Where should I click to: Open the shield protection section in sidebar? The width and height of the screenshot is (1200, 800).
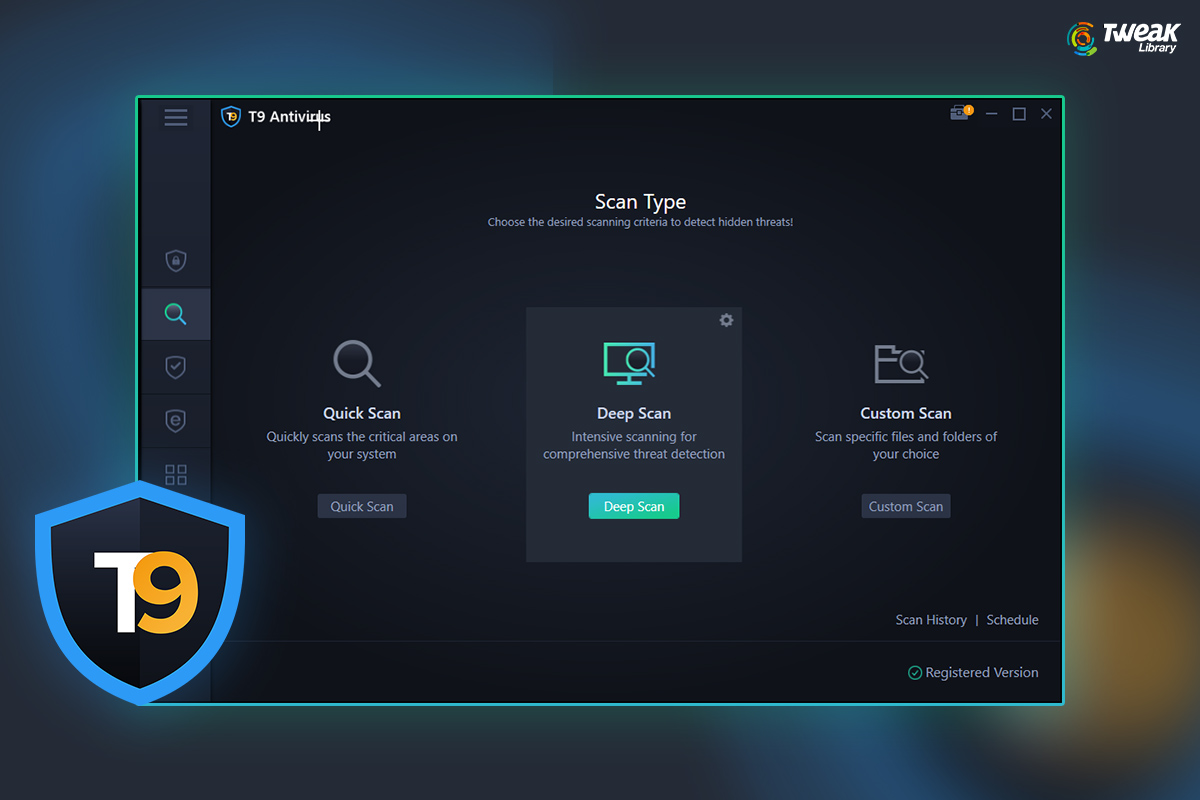coord(176,260)
